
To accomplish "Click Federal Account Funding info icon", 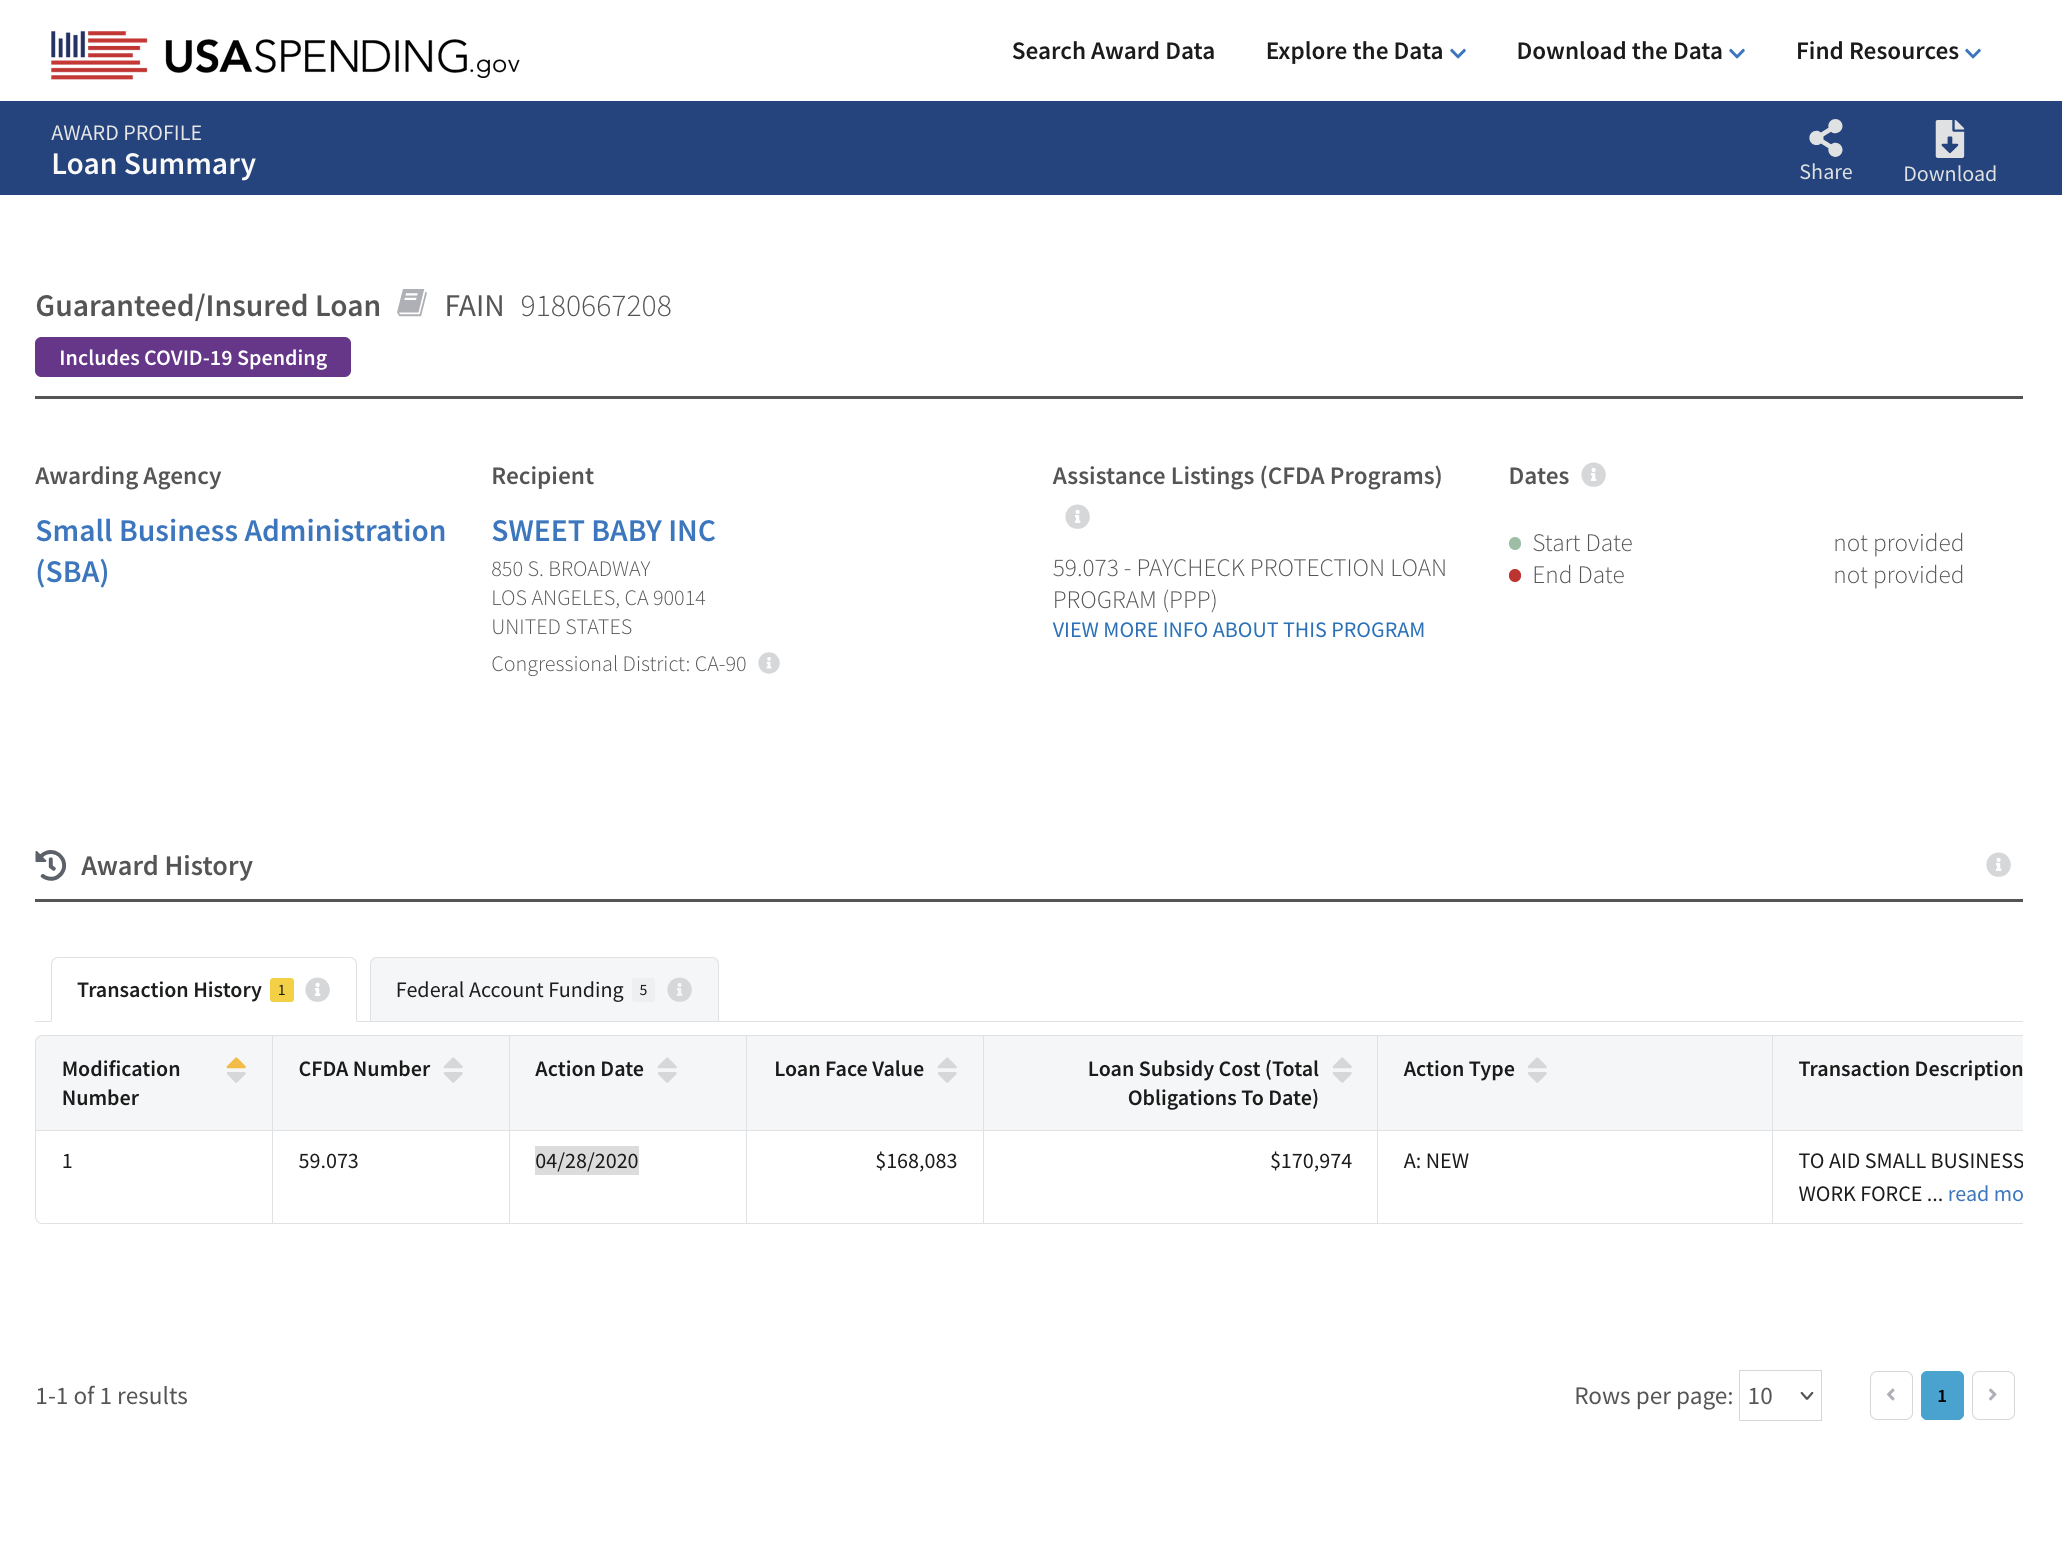I will (x=680, y=990).
